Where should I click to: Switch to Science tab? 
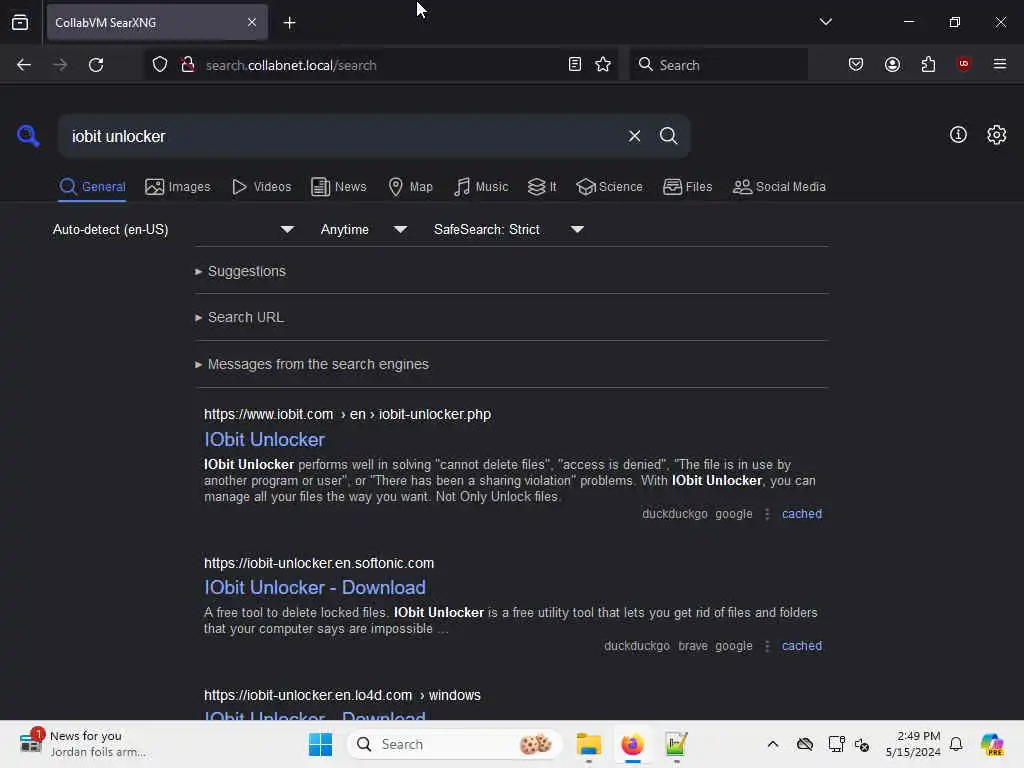coord(609,187)
